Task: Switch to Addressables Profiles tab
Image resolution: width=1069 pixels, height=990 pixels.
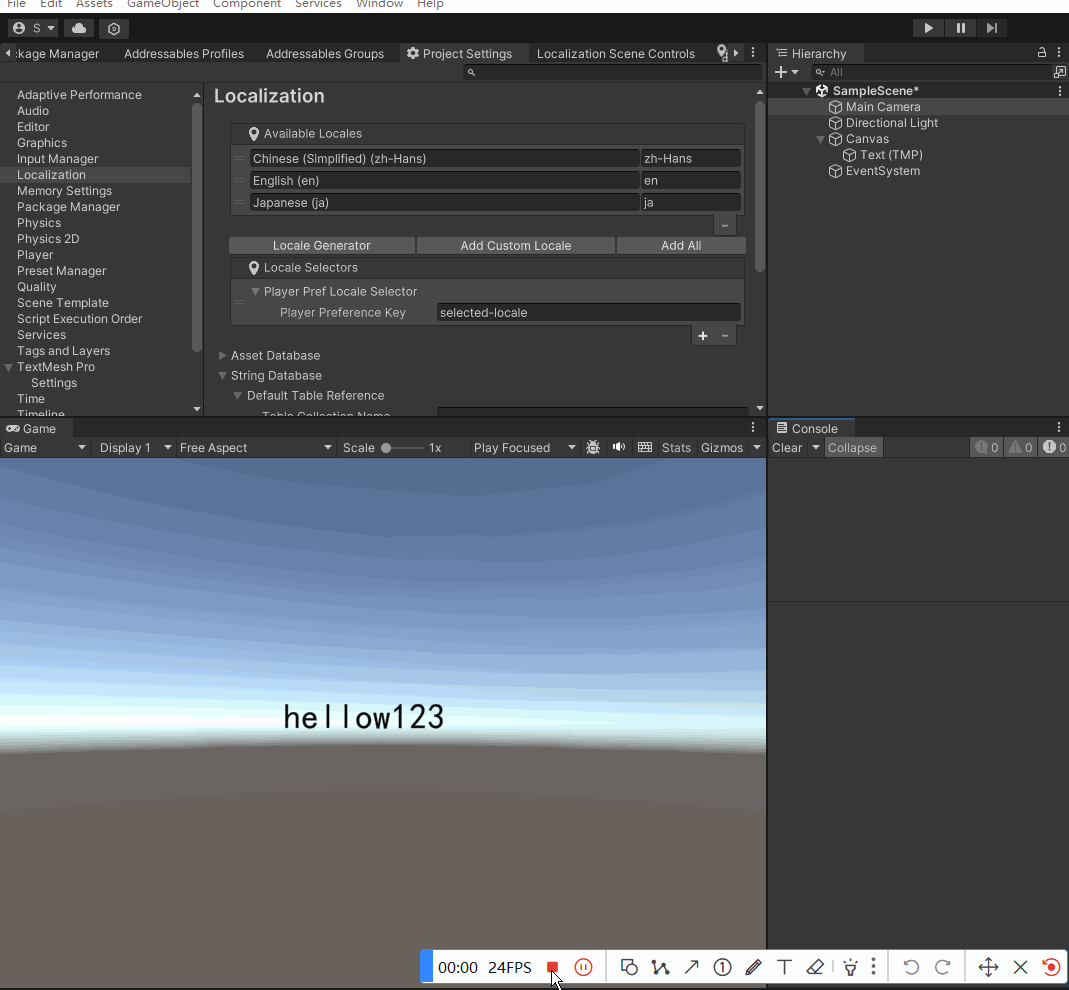Action: (x=183, y=54)
